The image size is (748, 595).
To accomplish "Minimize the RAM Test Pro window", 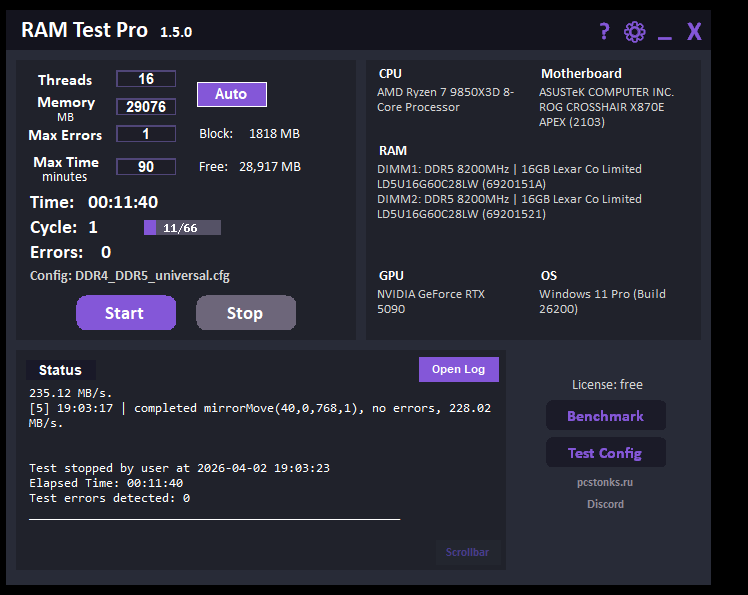I will click(x=665, y=37).
